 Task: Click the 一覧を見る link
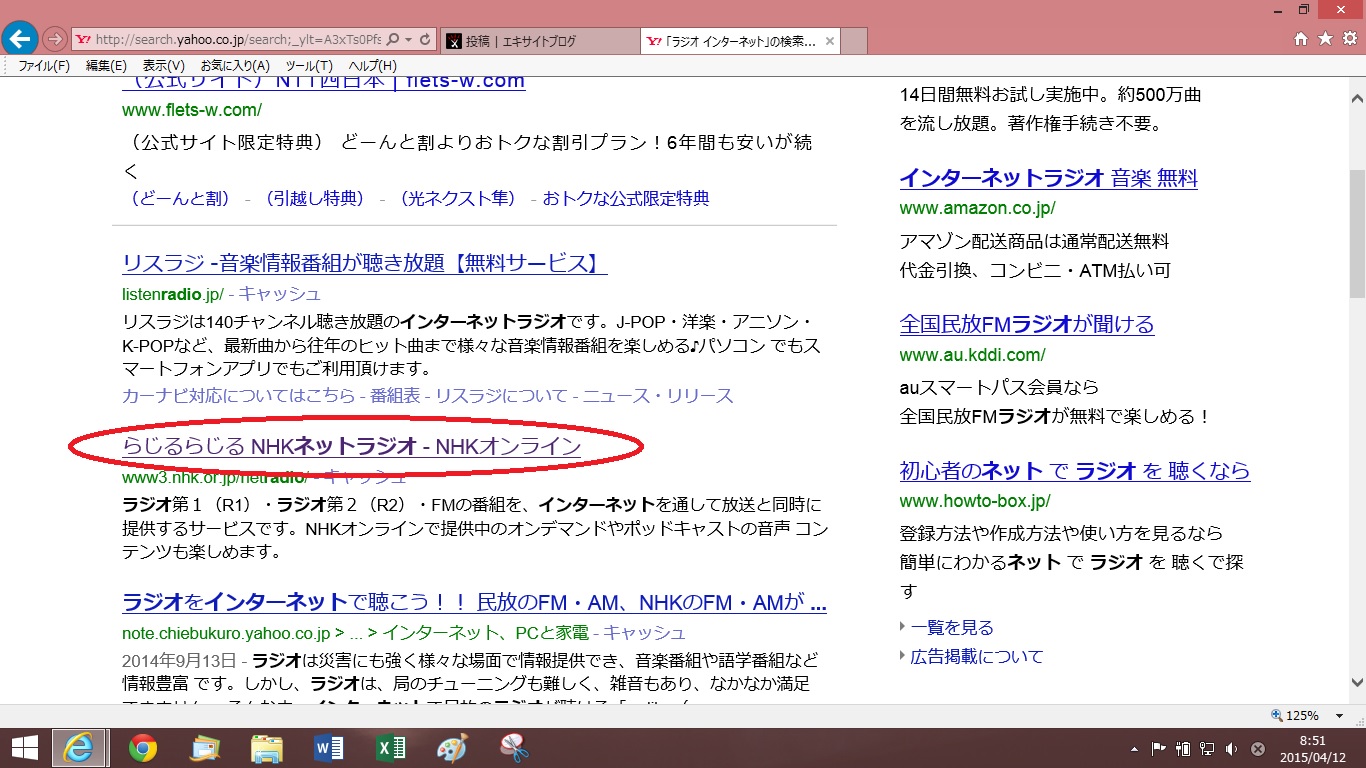pyautogui.click(x=952, y=627)
